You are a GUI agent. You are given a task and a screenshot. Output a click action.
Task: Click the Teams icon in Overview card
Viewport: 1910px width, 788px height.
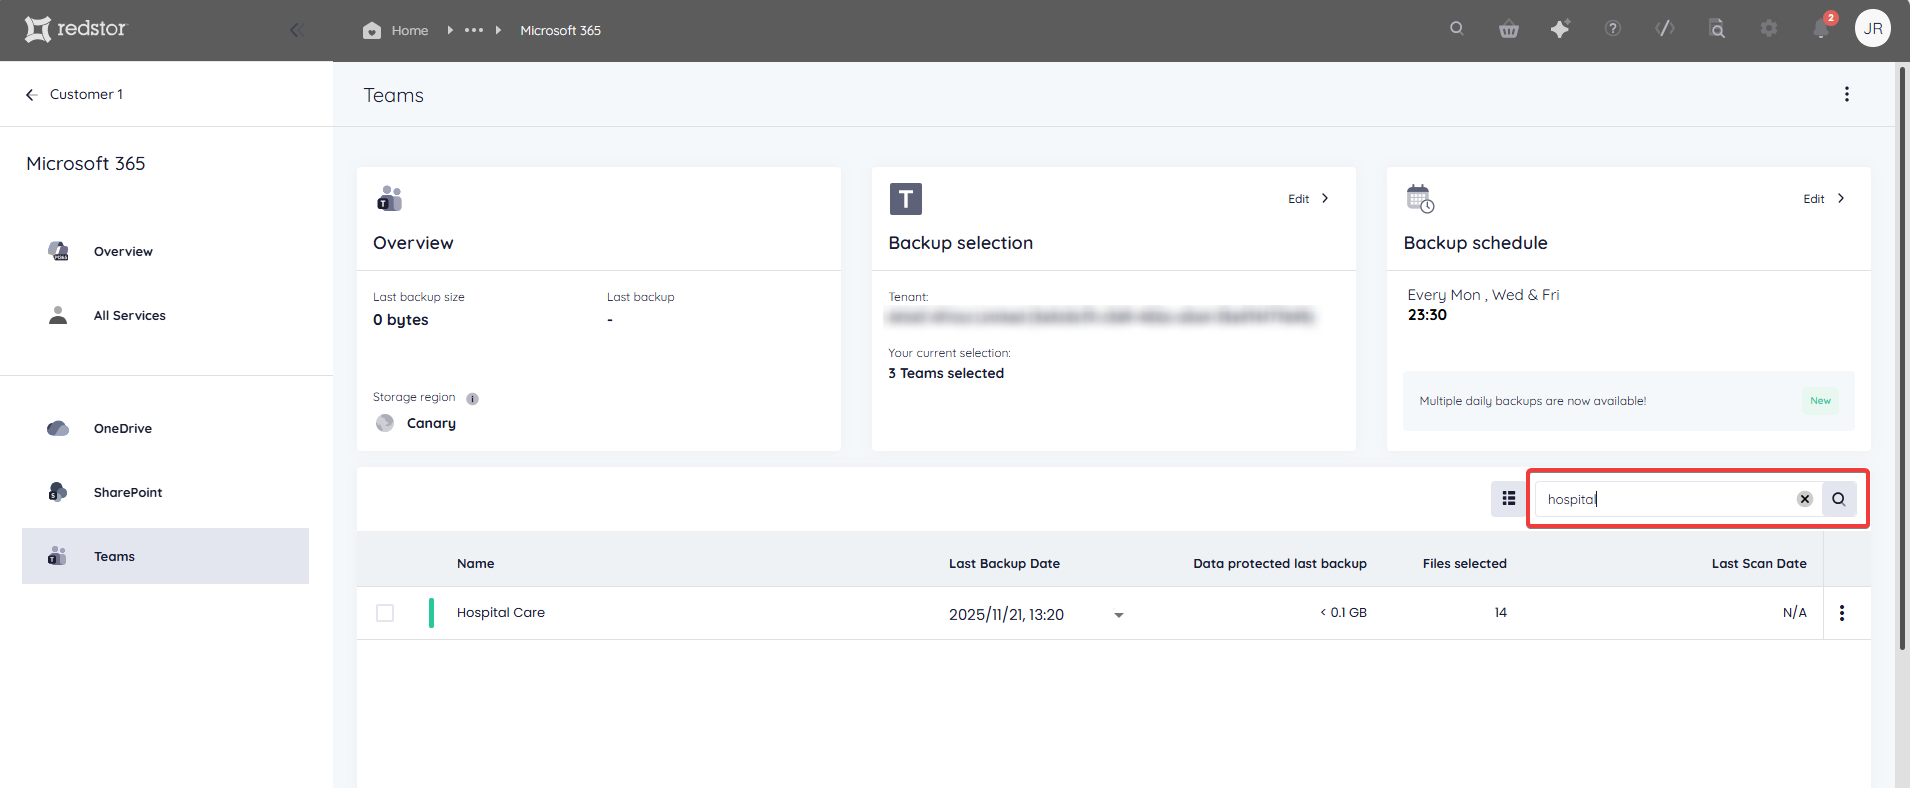tap(389, 198)
